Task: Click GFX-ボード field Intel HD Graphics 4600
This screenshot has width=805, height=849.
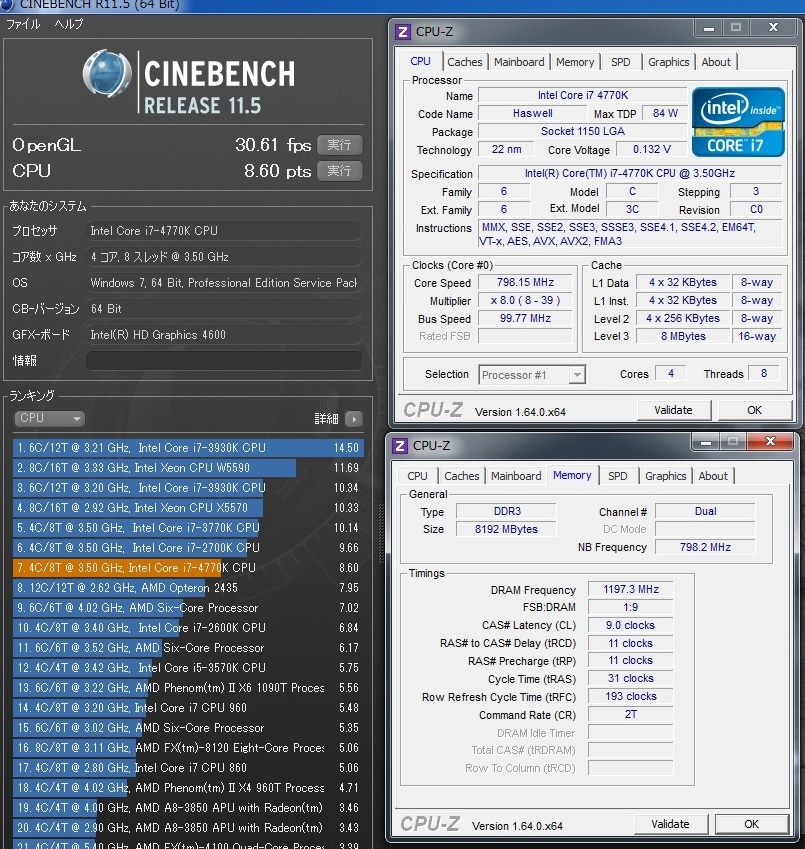Action: click(x=224, y=335)
